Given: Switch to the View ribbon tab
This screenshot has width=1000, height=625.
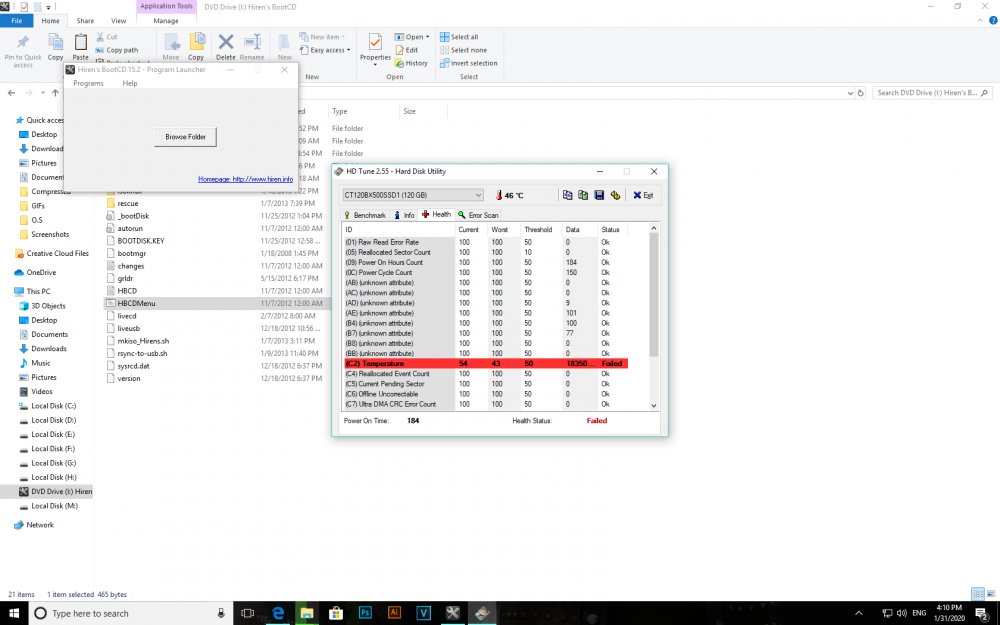Looking at the screenshot, I should coord(119,21).
